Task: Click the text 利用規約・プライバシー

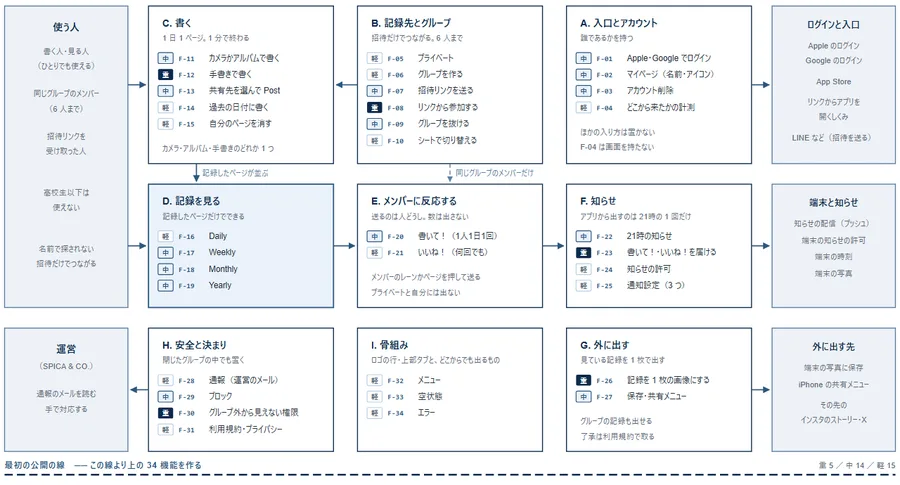Action: (246, 429)
